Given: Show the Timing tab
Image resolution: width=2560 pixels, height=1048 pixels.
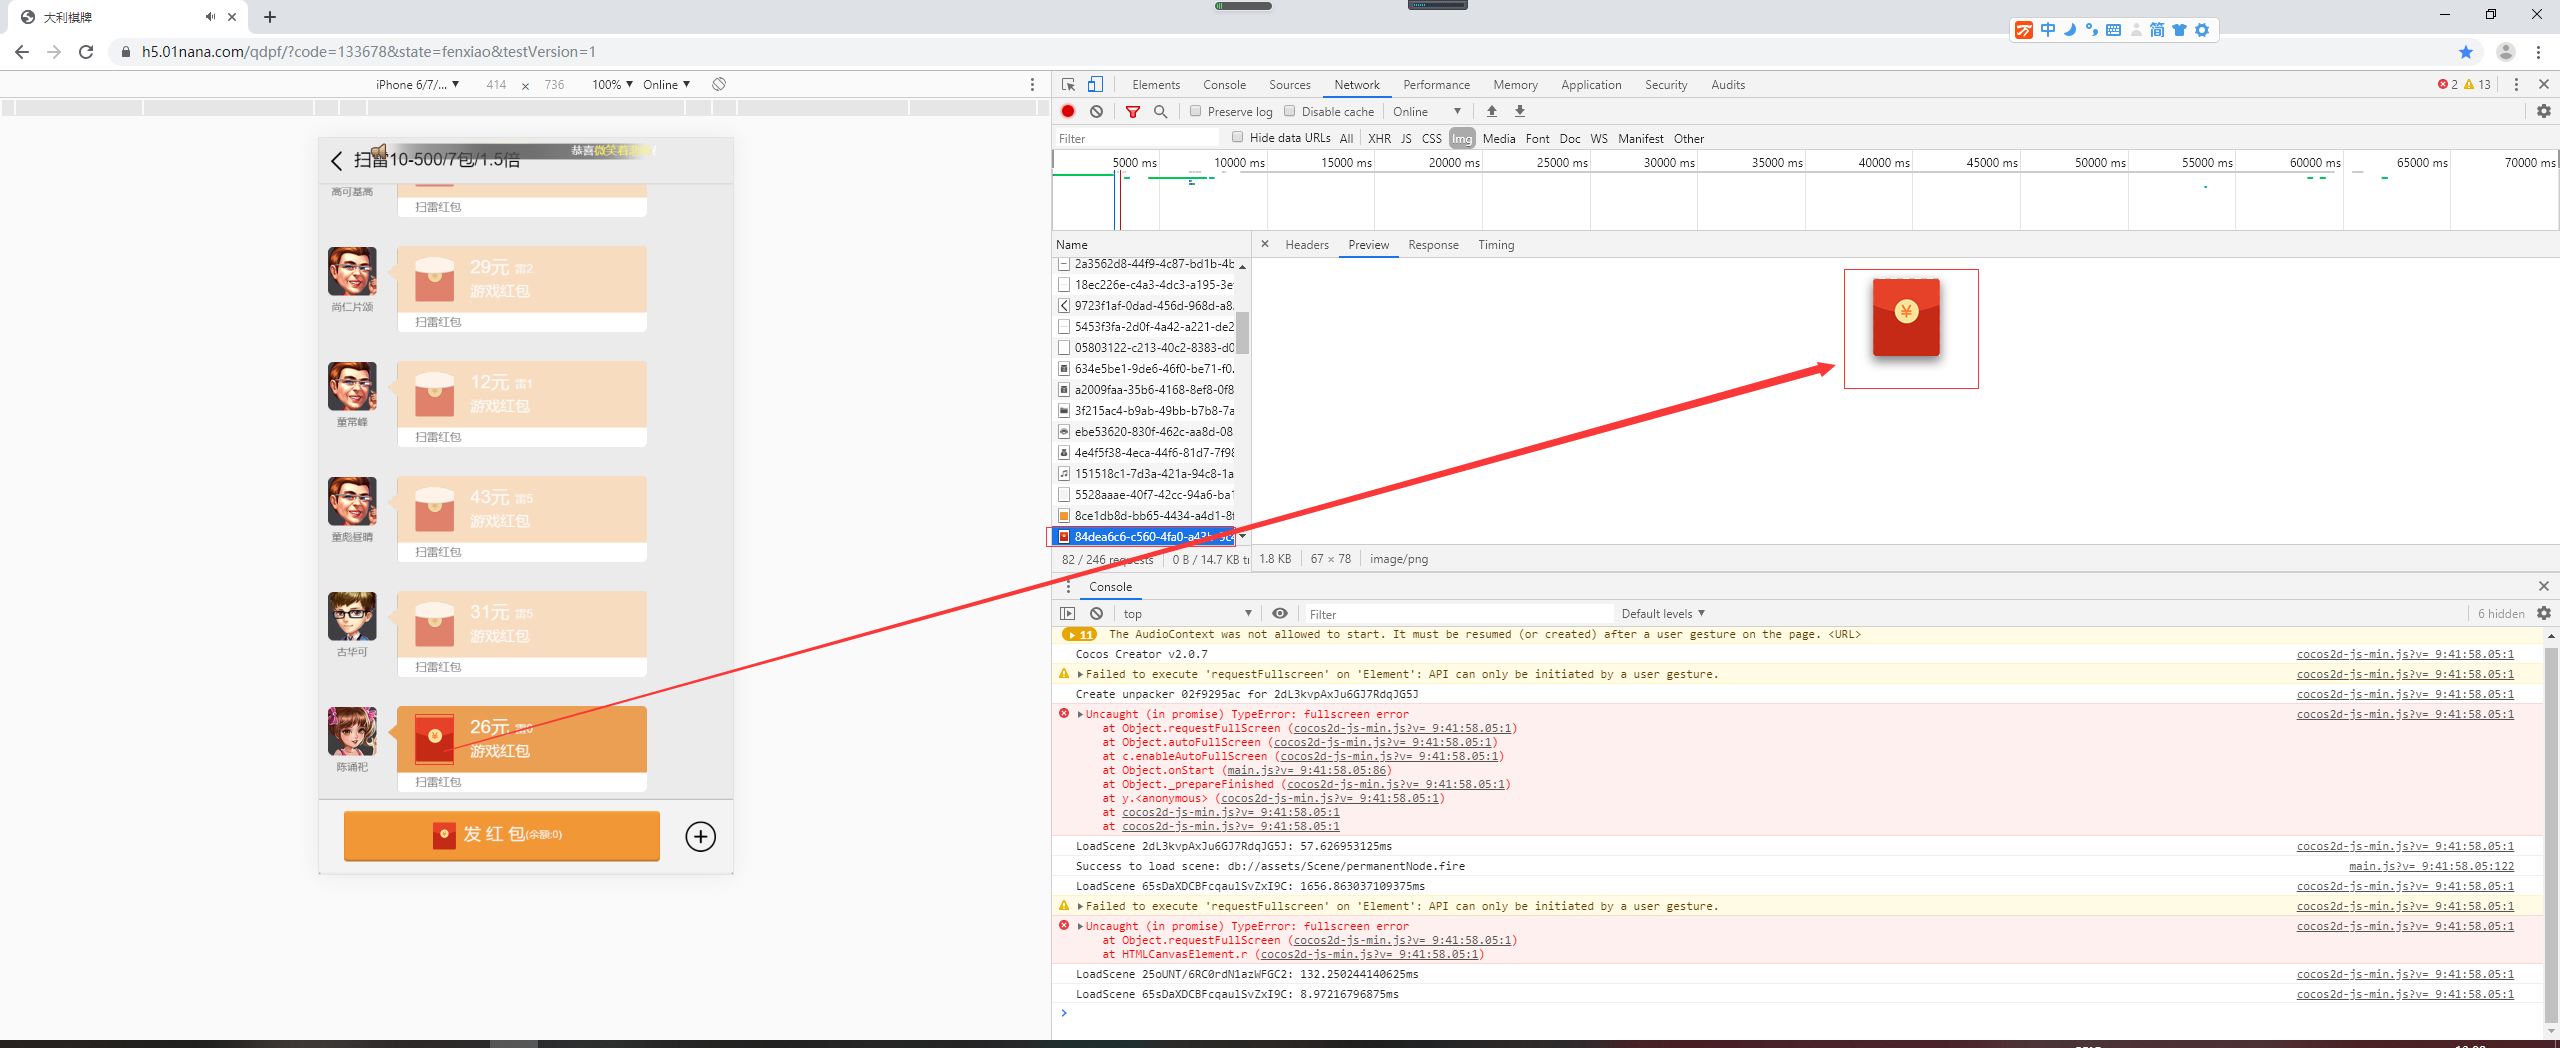Looking at the screenshot, I should 1496,245.
